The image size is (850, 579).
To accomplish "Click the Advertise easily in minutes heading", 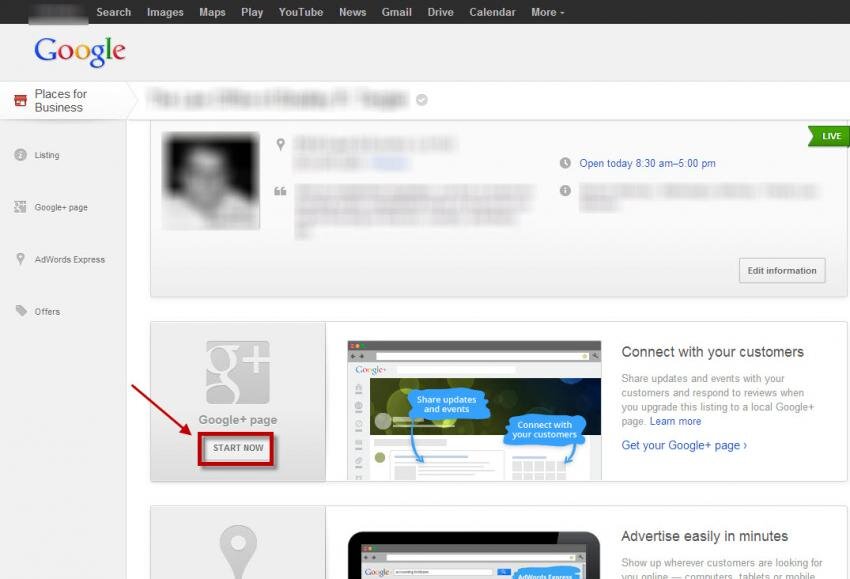I will click(705, 536).
